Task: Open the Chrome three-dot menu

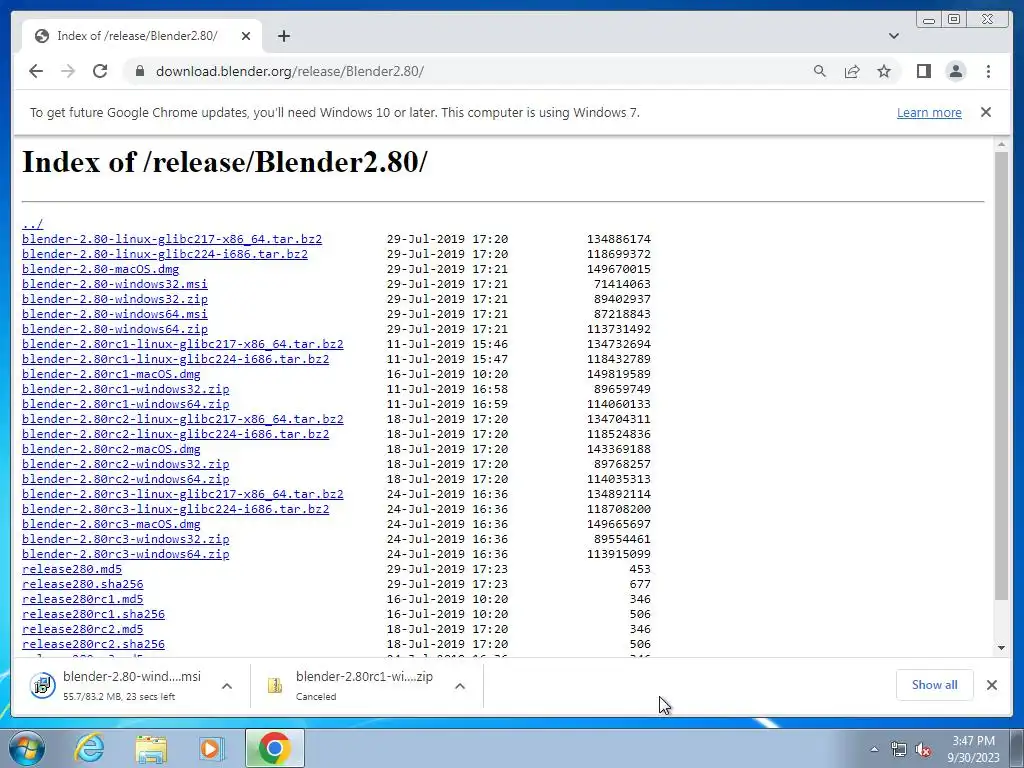Action: point(988,71)
